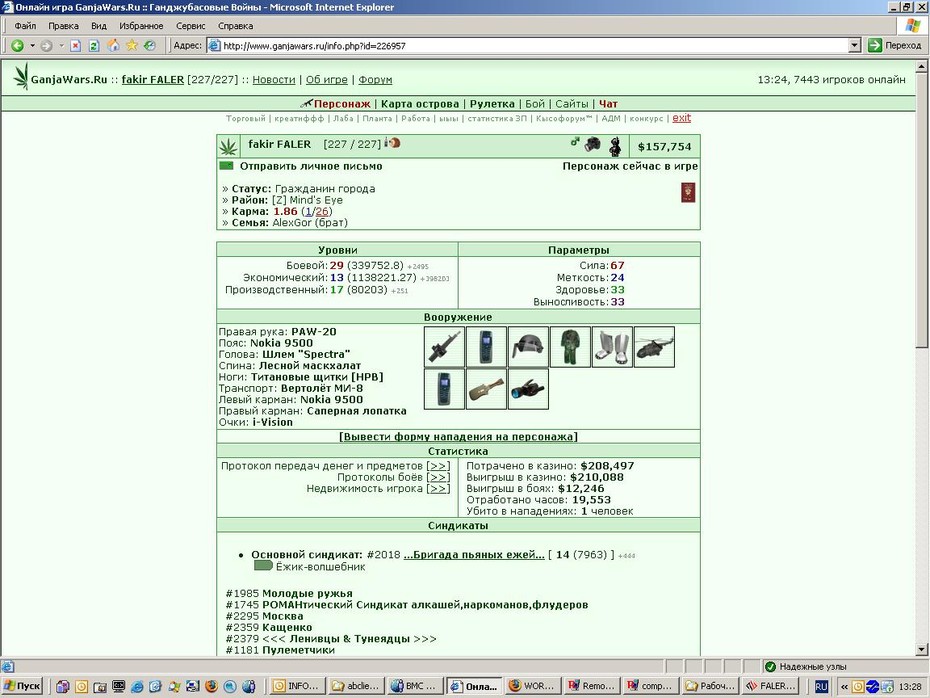Click the MI-8 helicopter transport icon
930x698 pixels.
pos(654,347)
